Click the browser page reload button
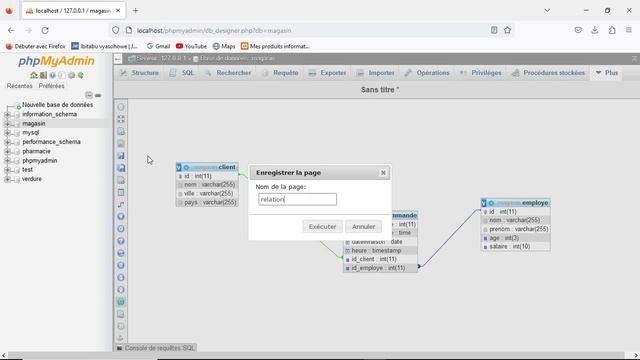 coord(45,30)
